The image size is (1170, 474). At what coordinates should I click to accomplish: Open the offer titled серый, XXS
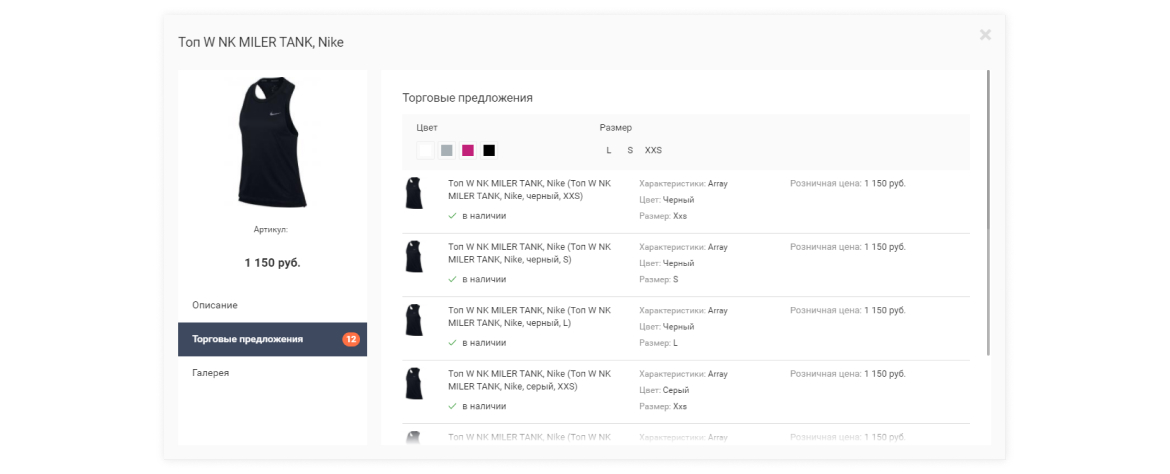click(x=529, y=380)
